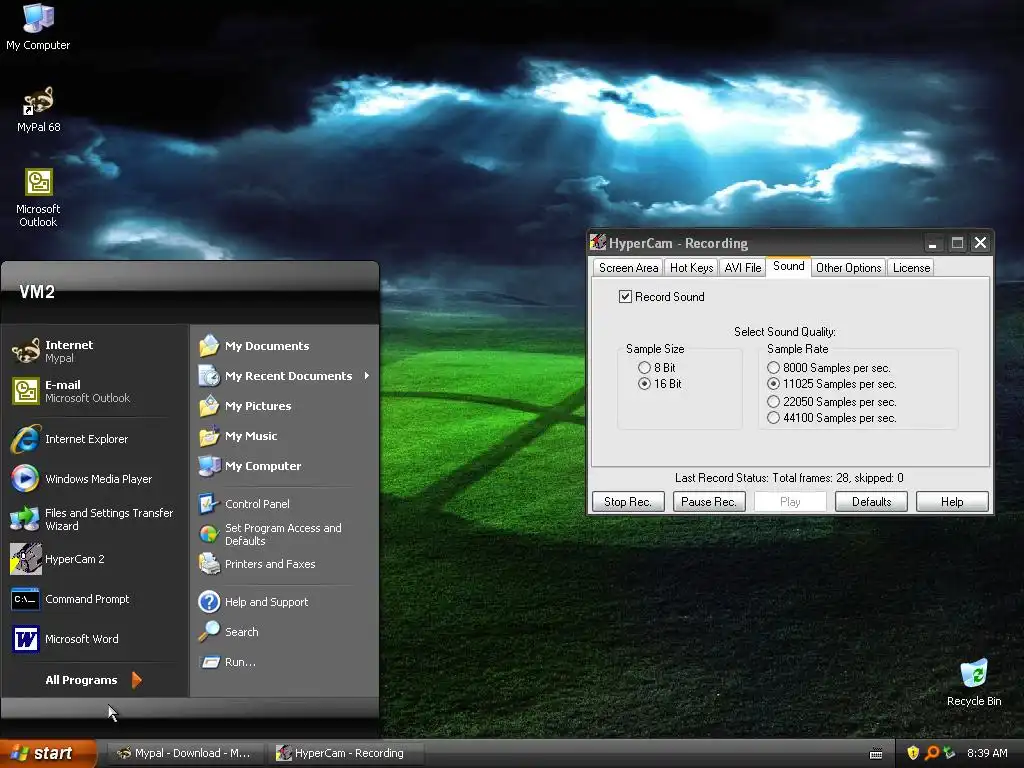Select 16 Bit sample size
This screenshot has width=1024, height=768.
point(660,384)
